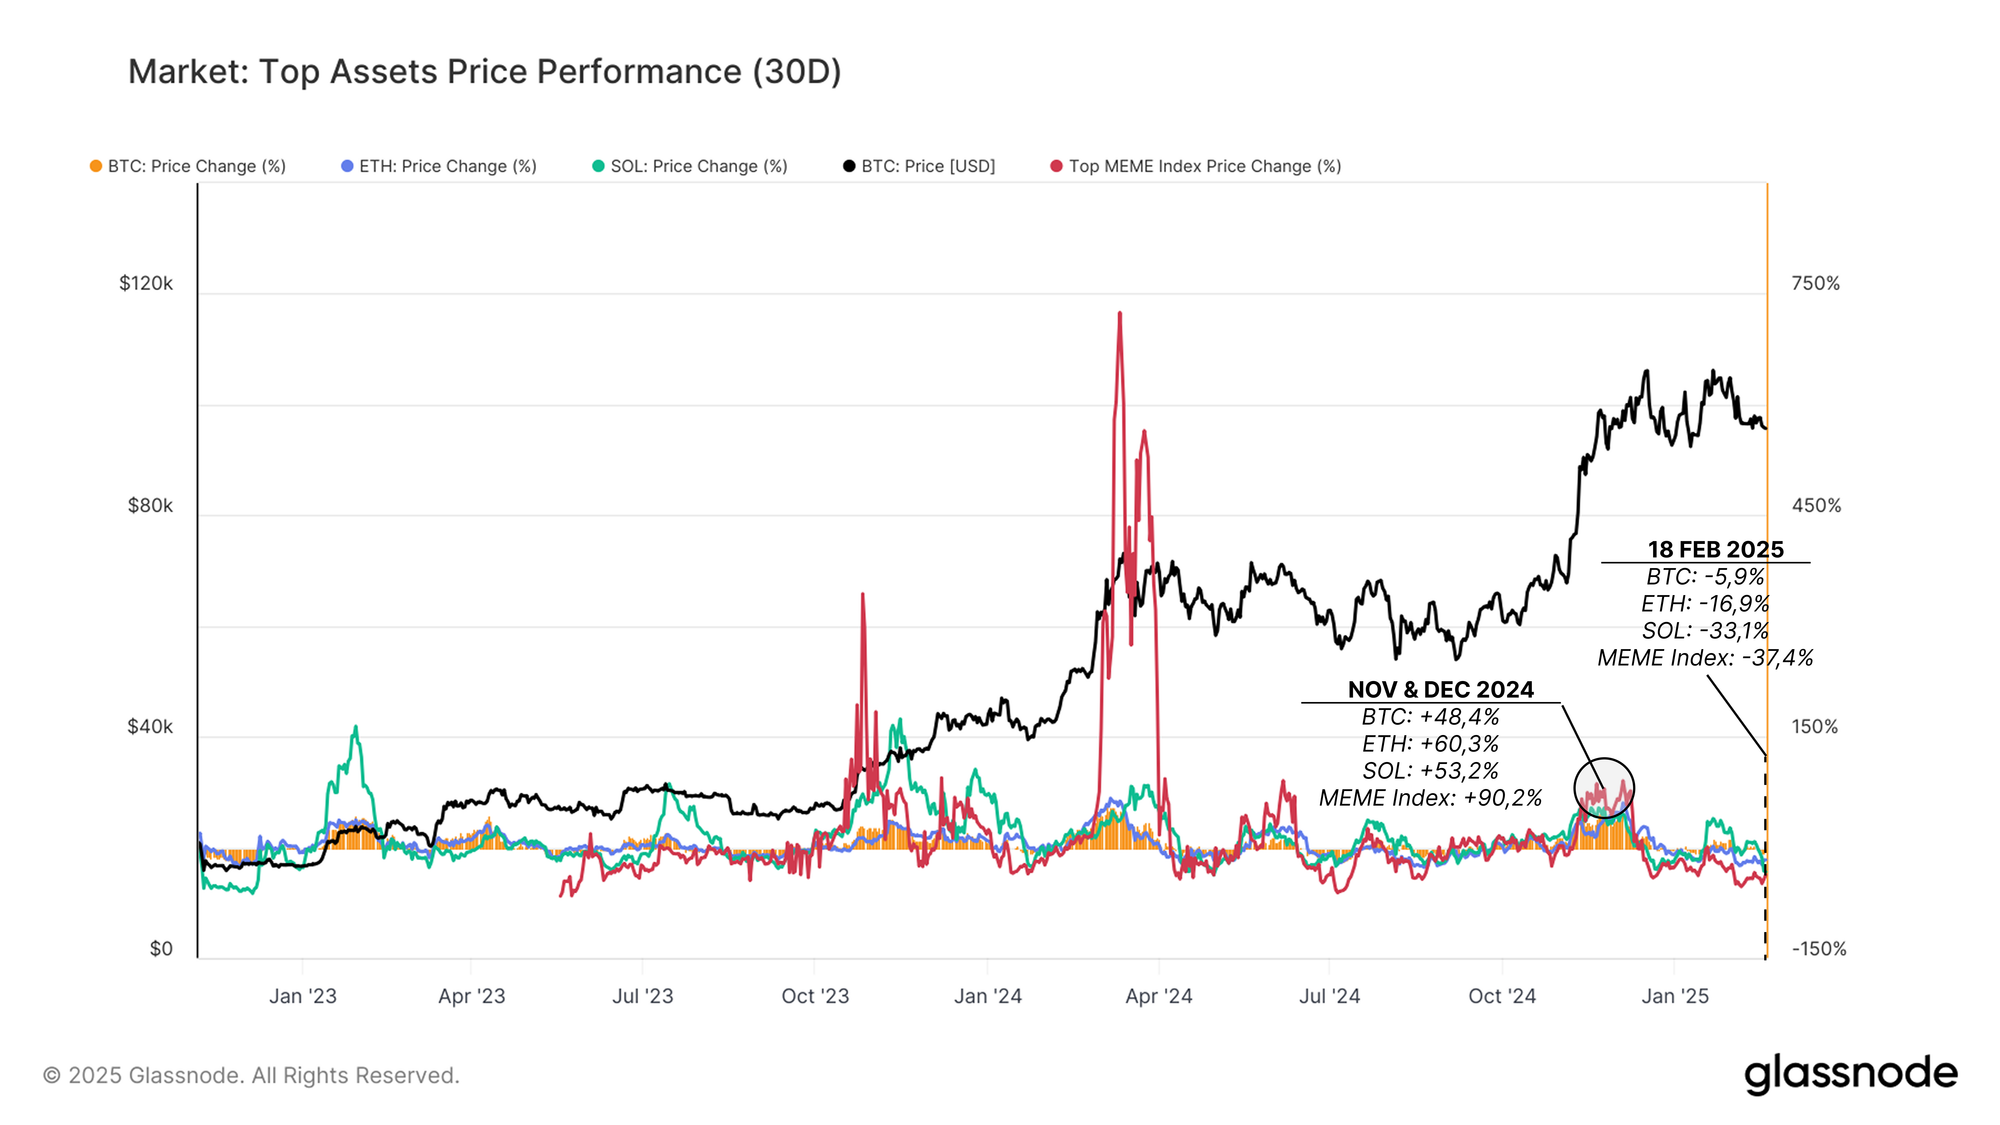
Task: Click the chart title text
Action: 485,72
